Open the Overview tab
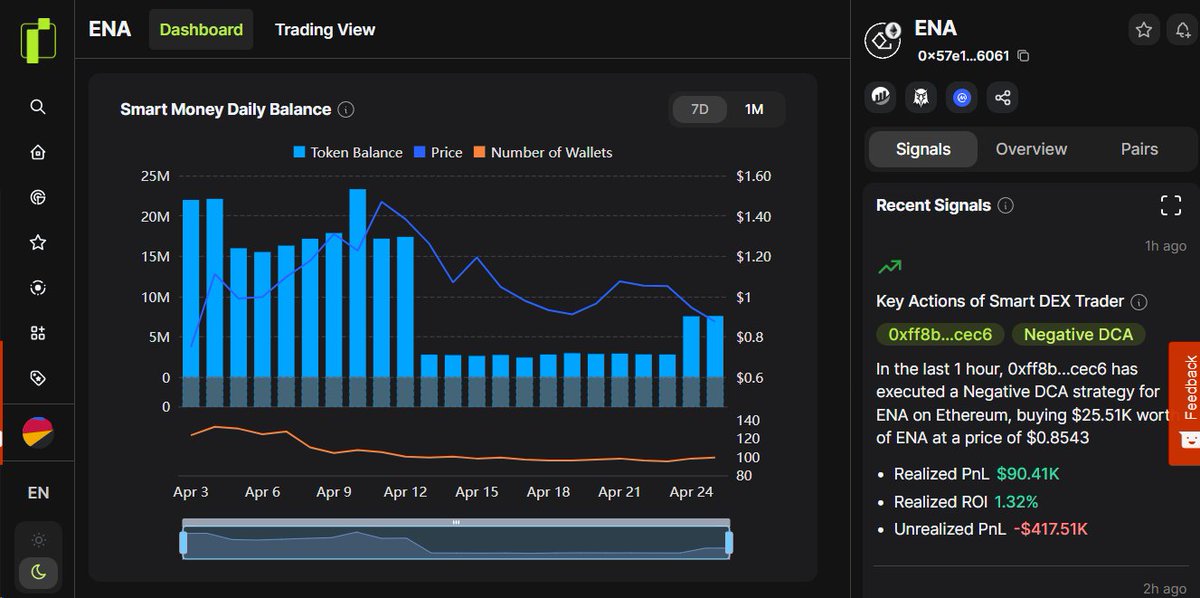Viewport: 1200px width, 598px height. [1031, 149]
